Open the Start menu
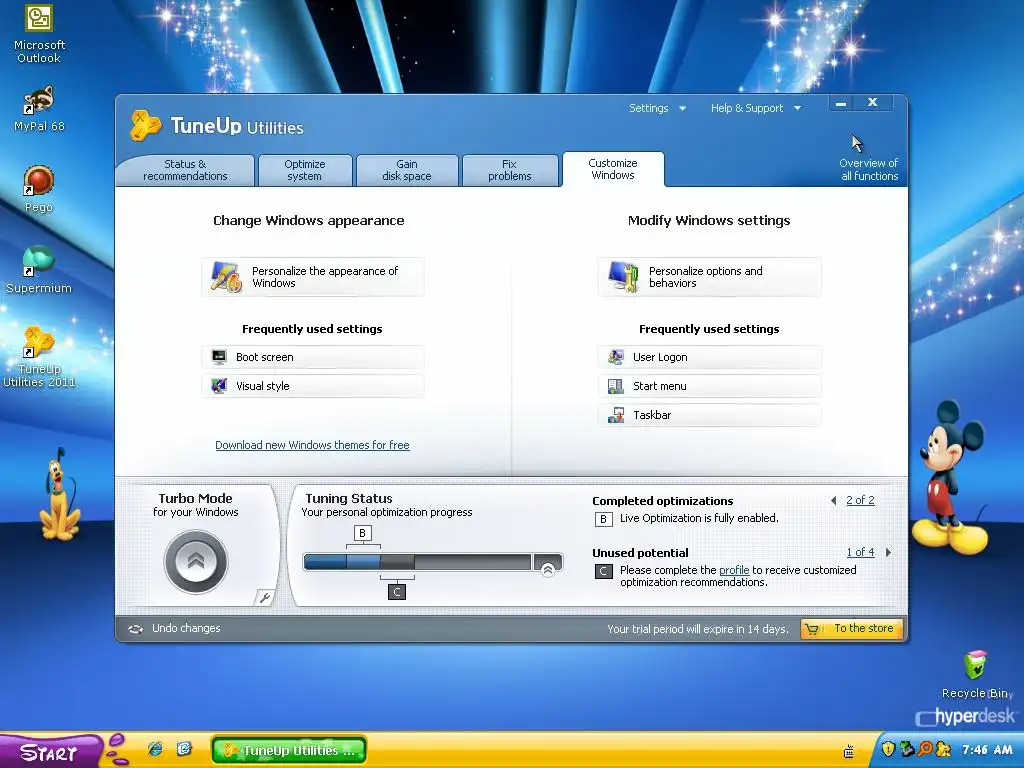 click(49, 751)
